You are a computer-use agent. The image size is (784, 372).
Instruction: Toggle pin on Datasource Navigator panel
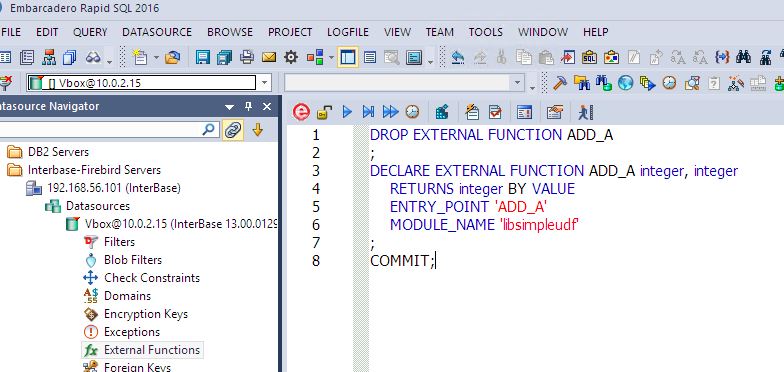(x=248, y=106)
